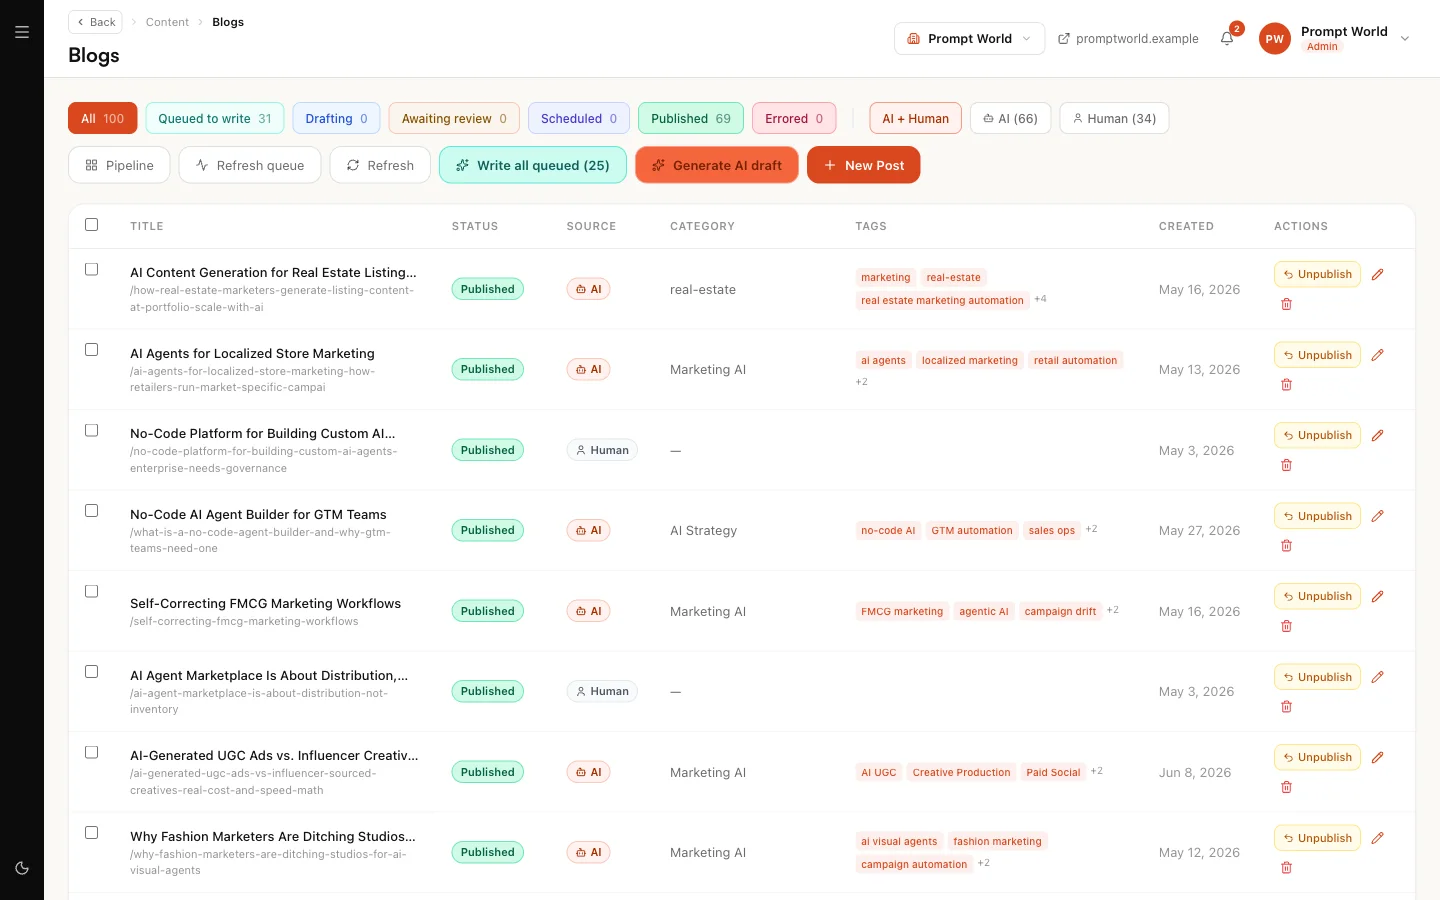Check the Real Estate Listing row
Image resolution: width=1440 pixels, height=900 pixels.
click(x=92, y=269)
